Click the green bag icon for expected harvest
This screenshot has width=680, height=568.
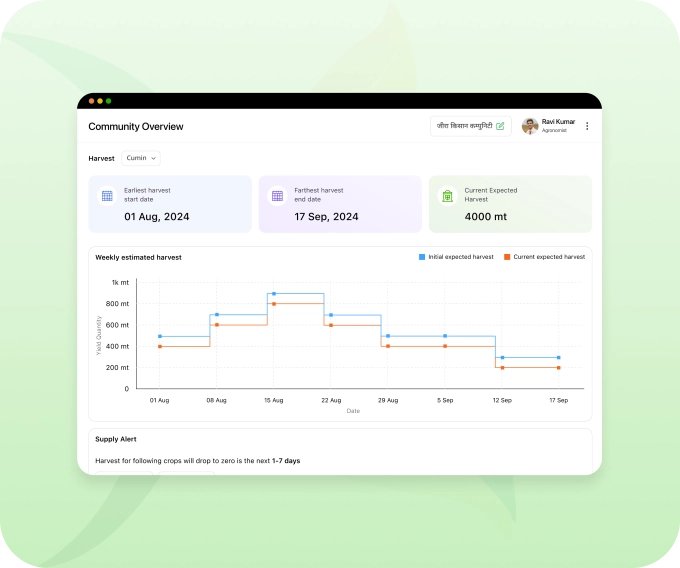click(x=447, y=196)
